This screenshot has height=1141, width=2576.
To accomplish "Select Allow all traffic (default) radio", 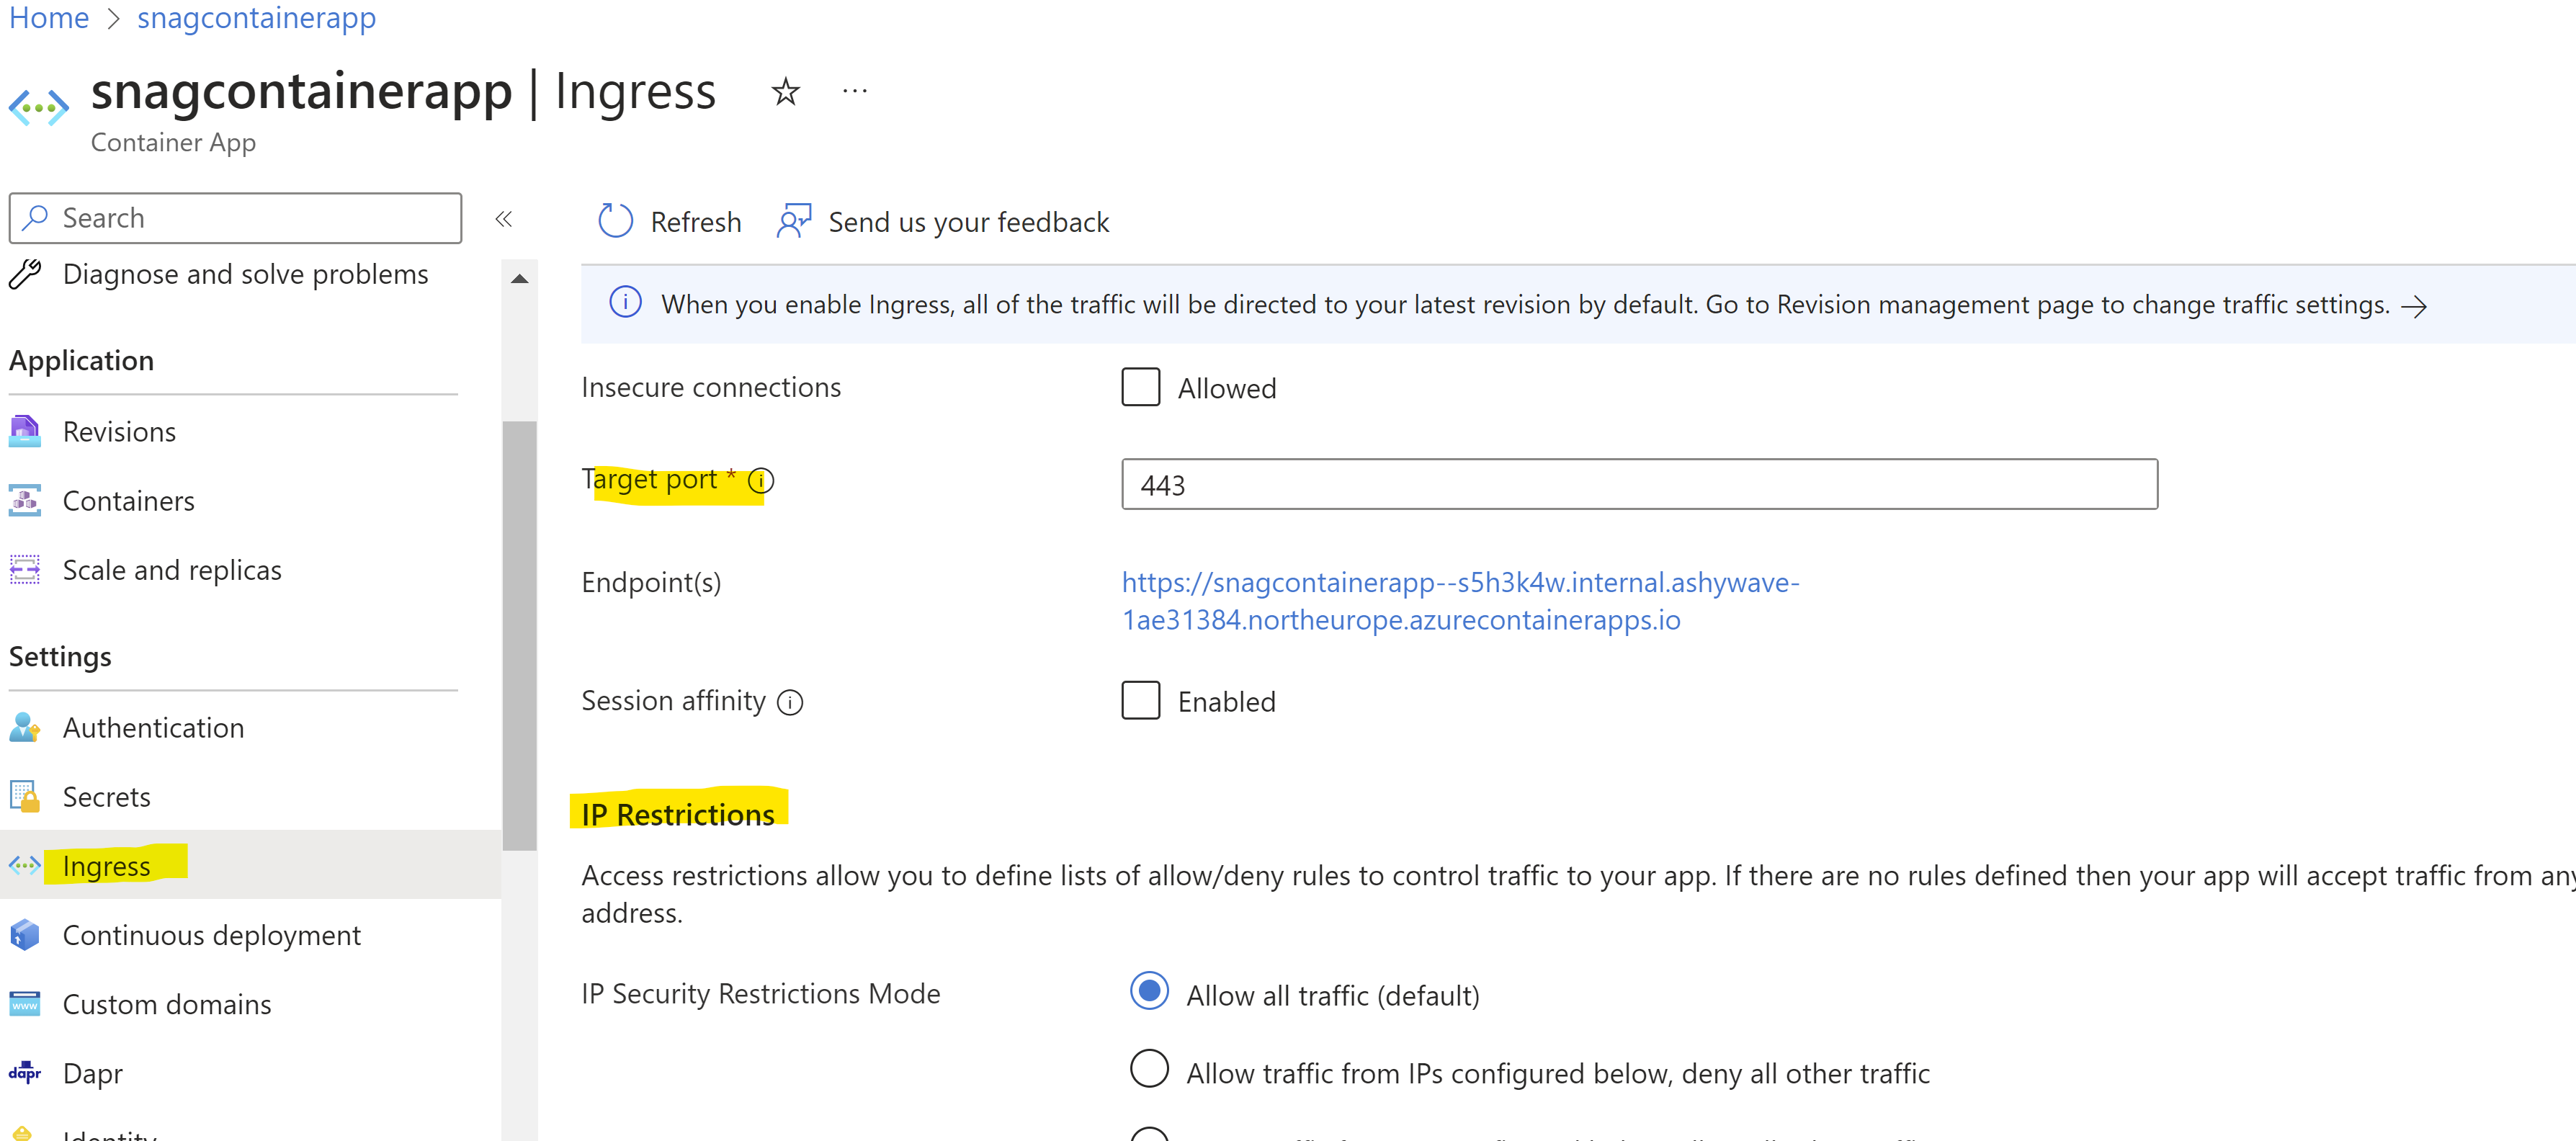I will (x=1149, y=991).
